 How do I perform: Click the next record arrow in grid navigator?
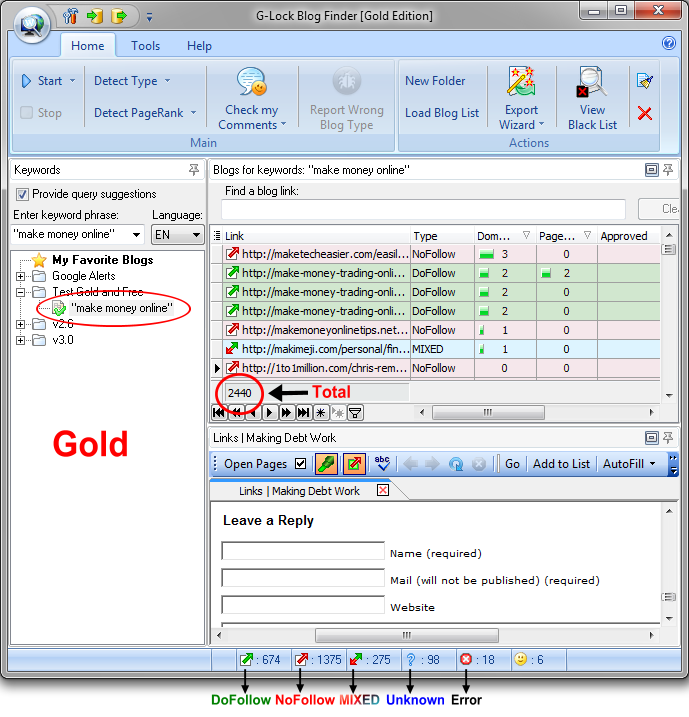[x=269, y=413]
